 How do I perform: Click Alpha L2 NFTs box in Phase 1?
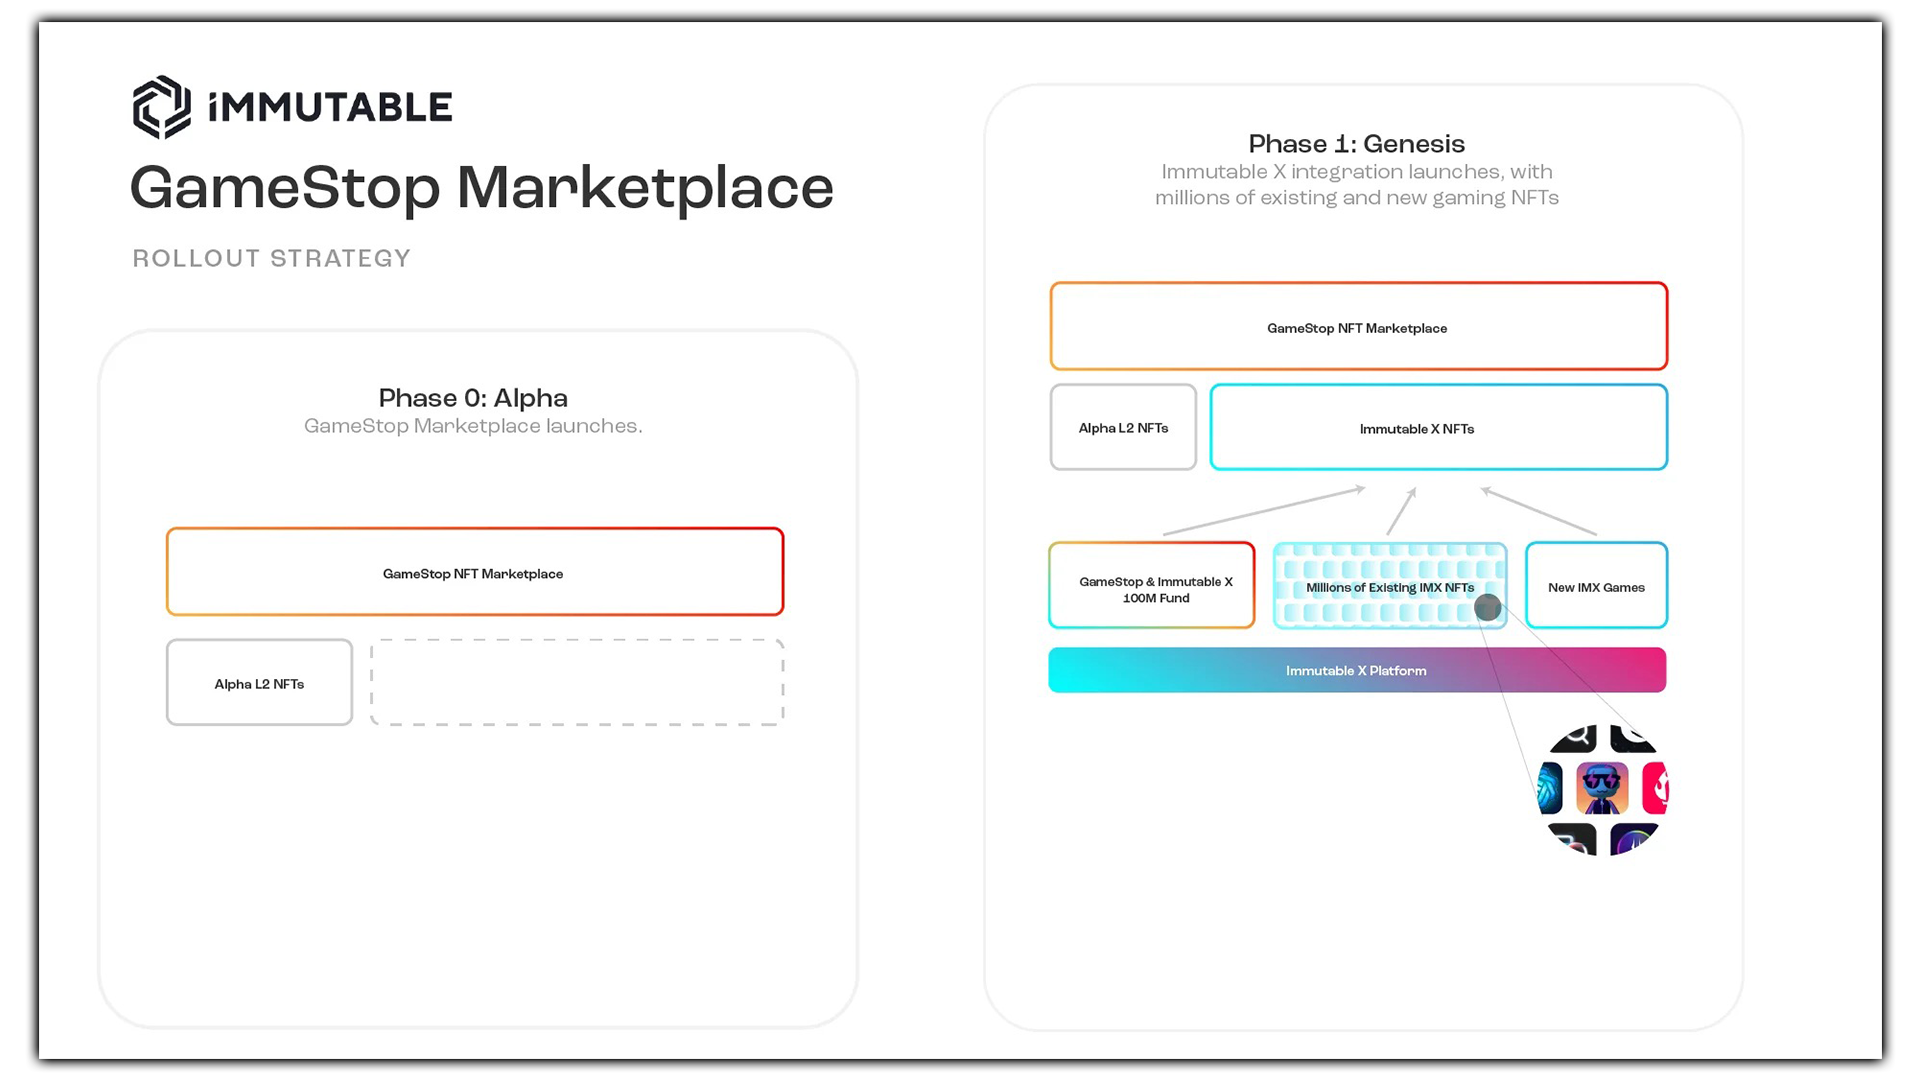(x=1123, y=427)
